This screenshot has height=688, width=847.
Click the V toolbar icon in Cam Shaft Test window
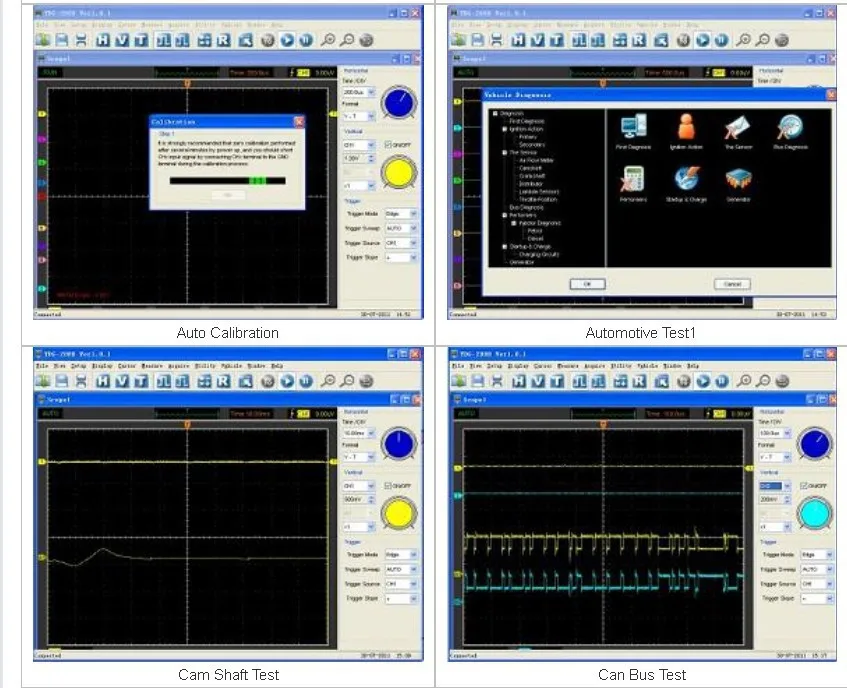[x=122, y=381]
